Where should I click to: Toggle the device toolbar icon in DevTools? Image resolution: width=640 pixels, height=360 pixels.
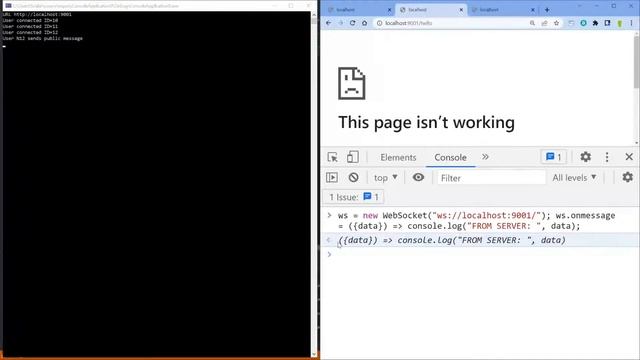(x=353, y=157)
